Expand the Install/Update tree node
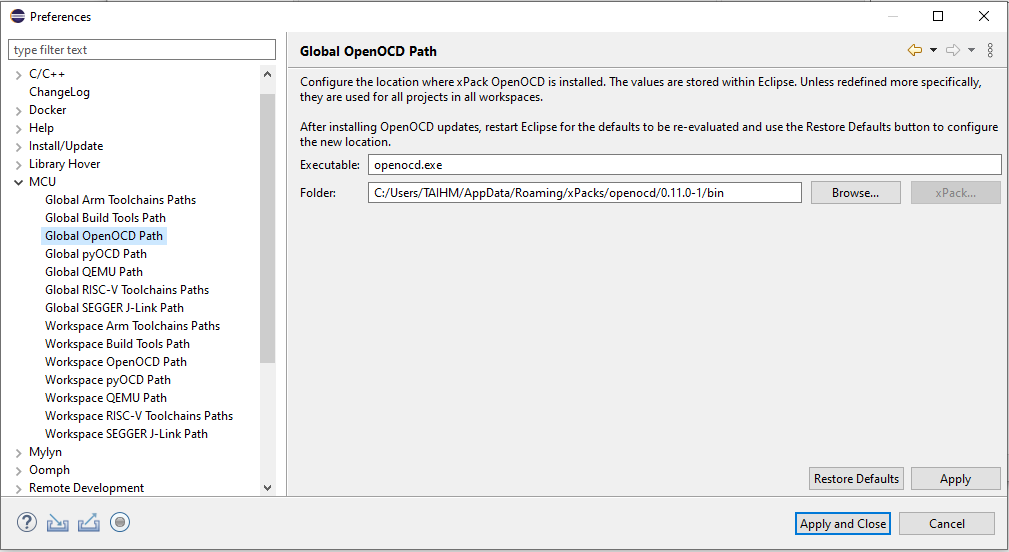 [x=18, y=147]
